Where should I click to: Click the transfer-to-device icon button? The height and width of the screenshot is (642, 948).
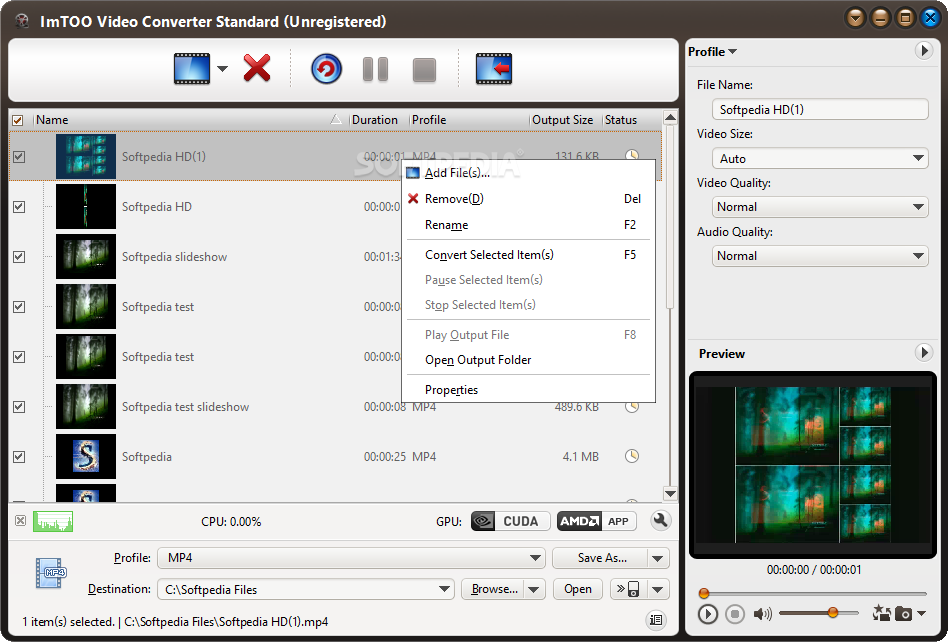click(x=629, y=589)
